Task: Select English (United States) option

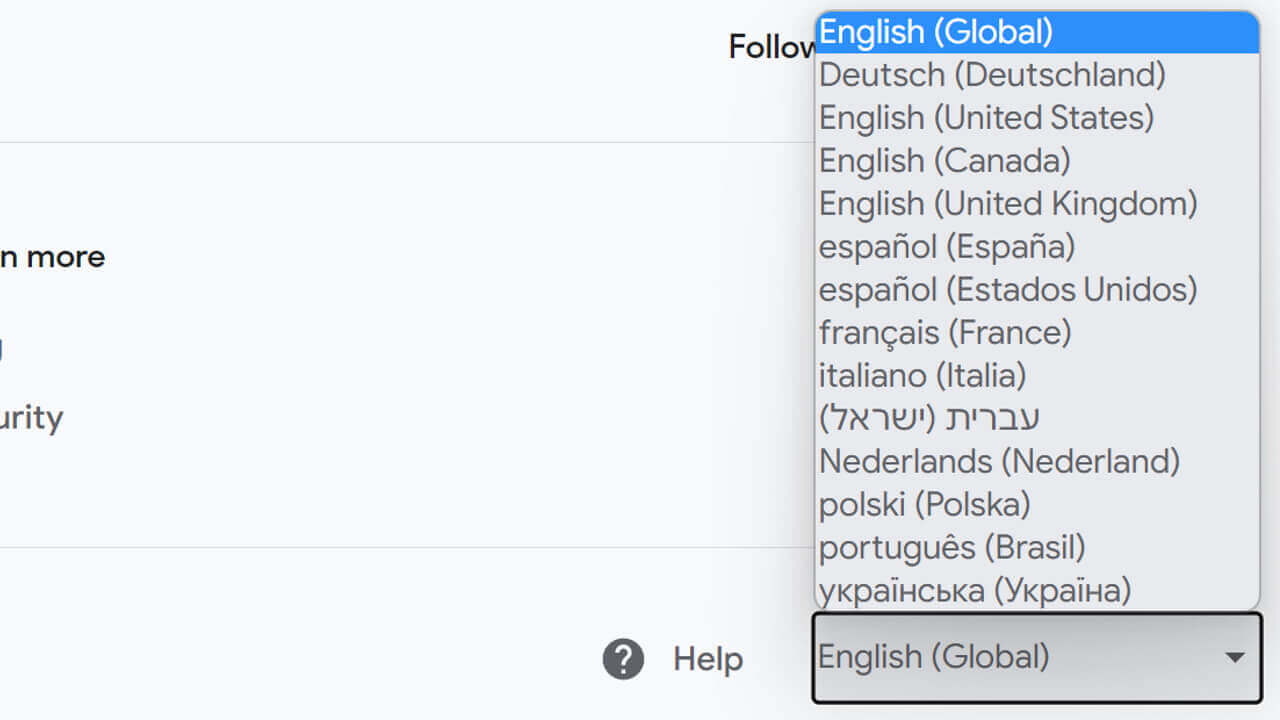Action: coord(986,118)
